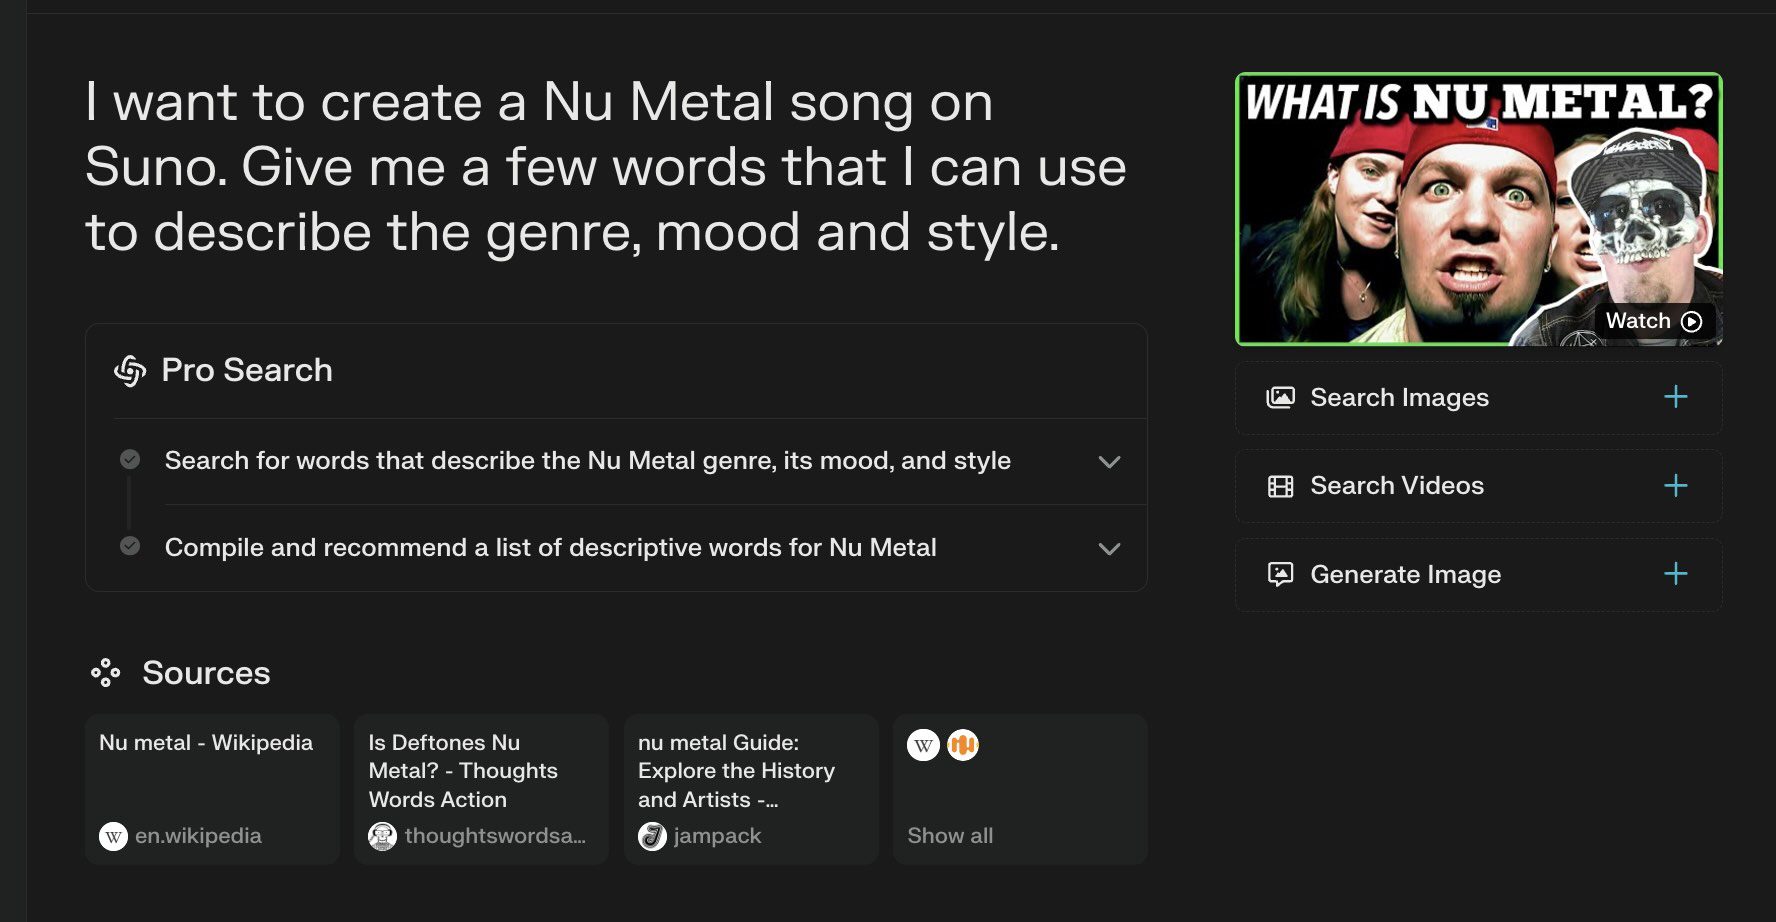
Task: Click the Search Images picture icon
Action: [1280, 398]
